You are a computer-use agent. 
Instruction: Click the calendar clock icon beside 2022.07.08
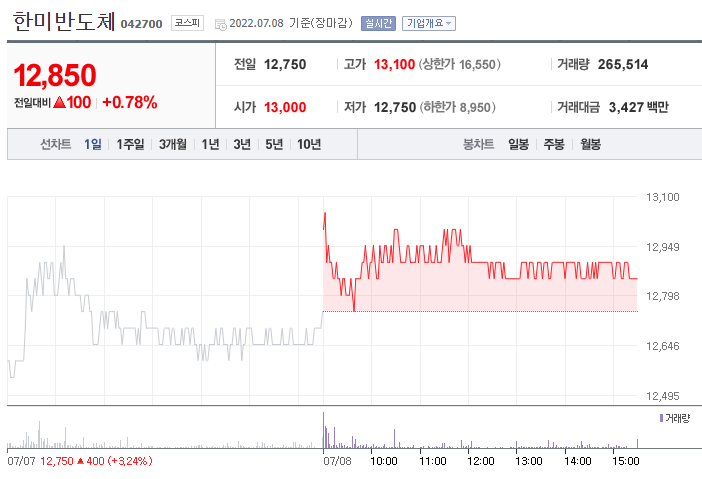pos(221,24)
